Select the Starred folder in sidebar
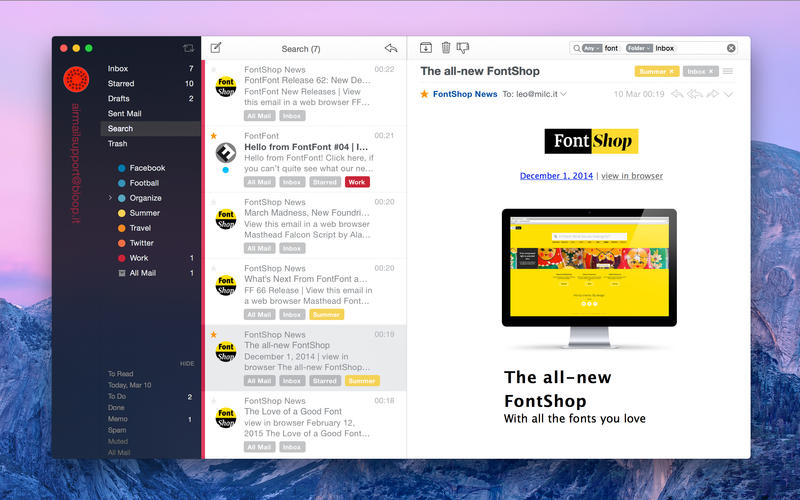The image size is (800, 500). pyautogui.click(x=121, y=84)
